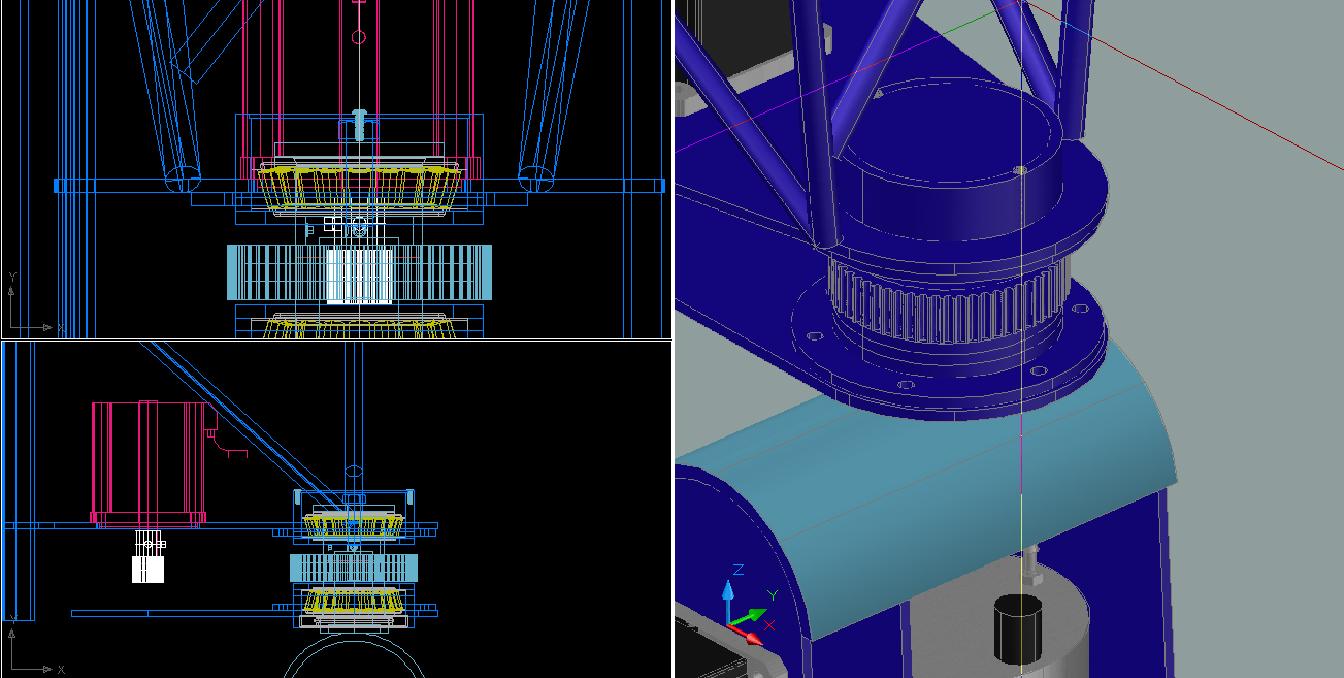Select the pink motor in bottom-left viewport

pyautogui.click(x=149, y=463)
